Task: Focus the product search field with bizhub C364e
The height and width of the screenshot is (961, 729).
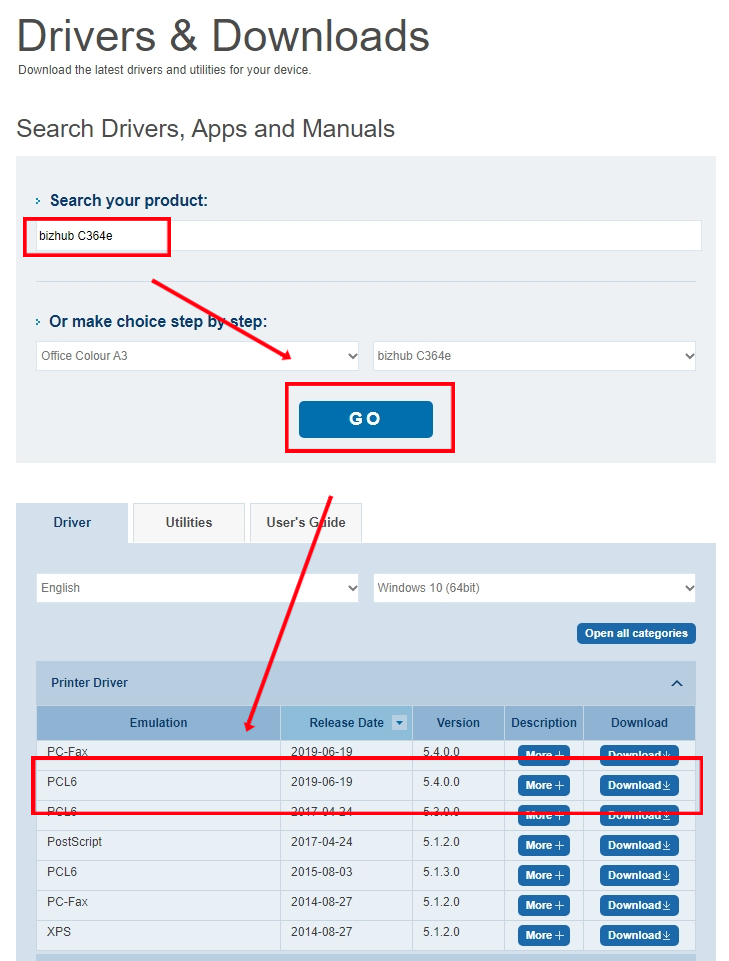Action: pos(368,235)
